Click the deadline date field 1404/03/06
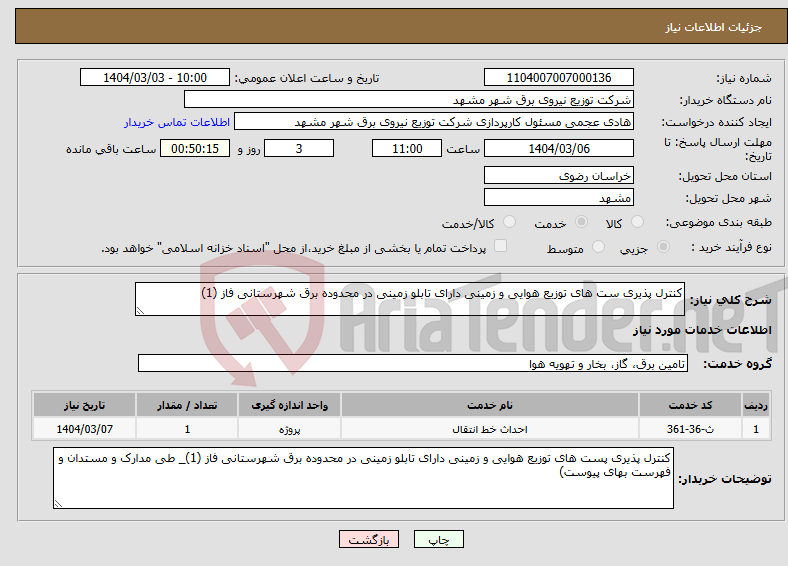 point(558,148)
